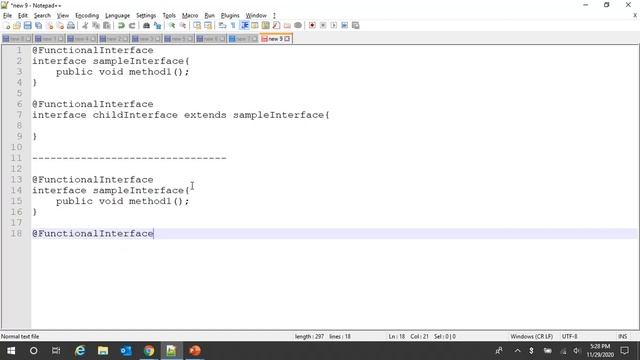Open the Edit menu

pyautogui.click(x=22, y=16)
